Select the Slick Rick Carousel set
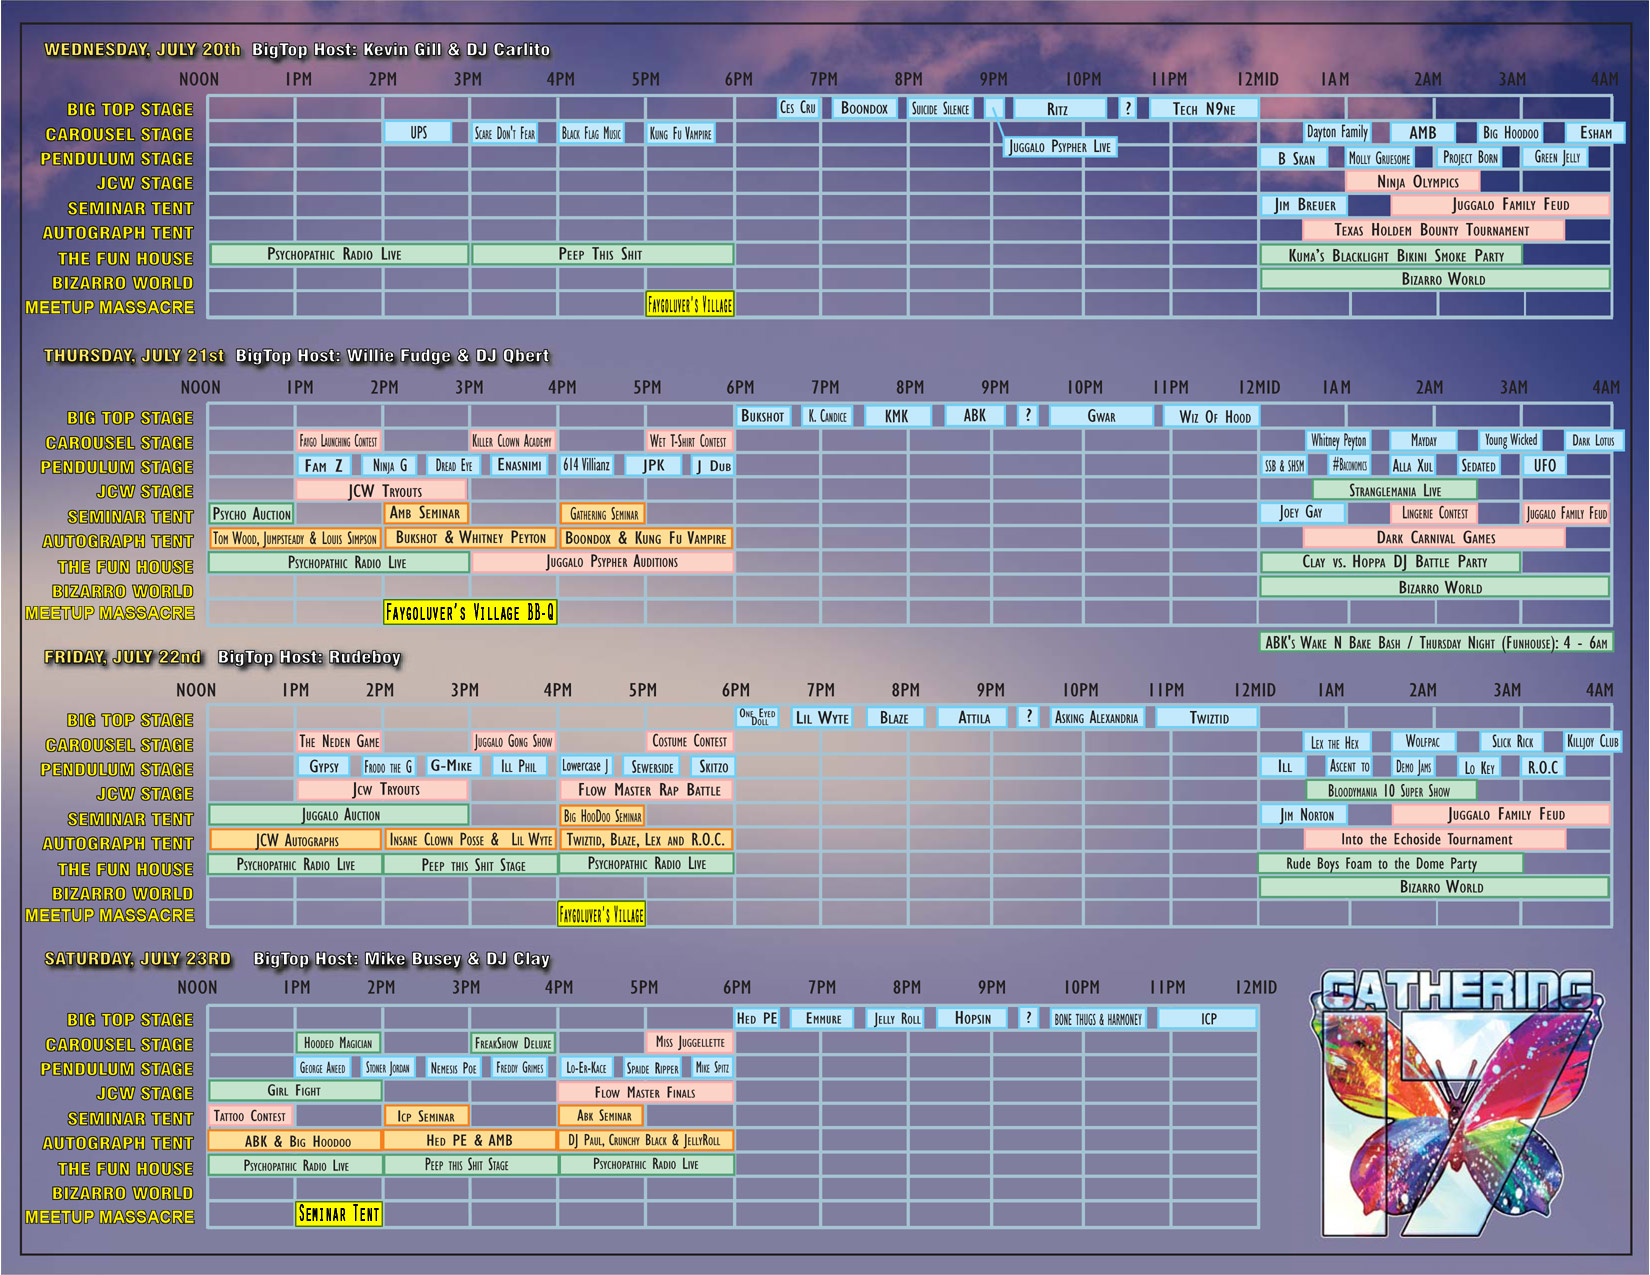This screenshot has width=1650, height=1275. pos(1512,741)
